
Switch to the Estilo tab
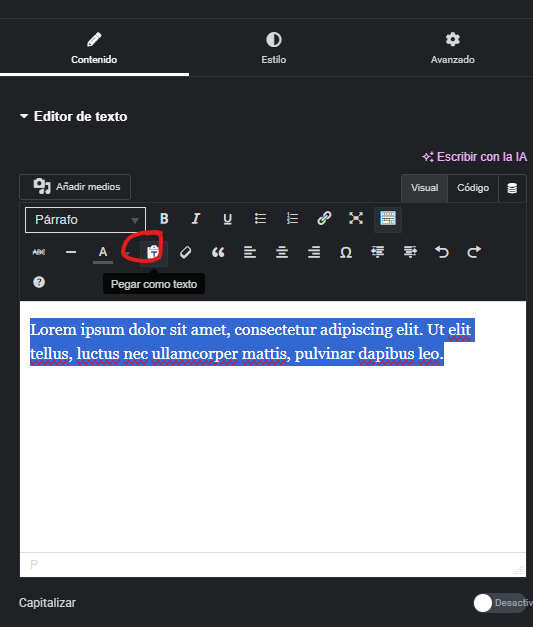click(x=273, y=48)
